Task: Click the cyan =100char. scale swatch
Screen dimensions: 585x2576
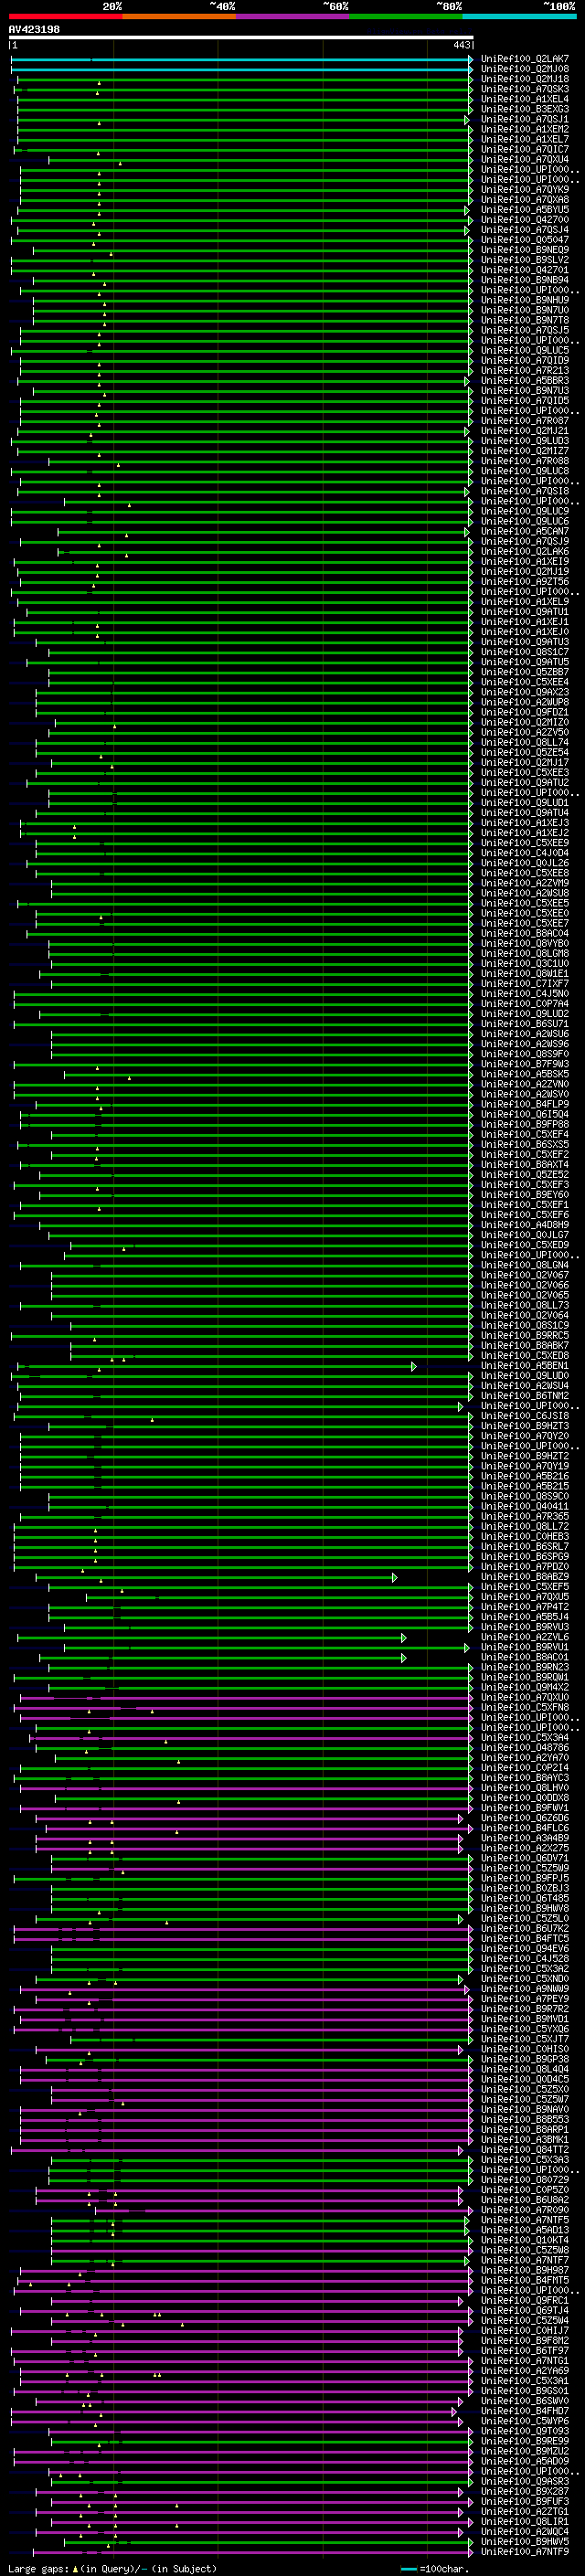Action: [x=409, y=2568]
